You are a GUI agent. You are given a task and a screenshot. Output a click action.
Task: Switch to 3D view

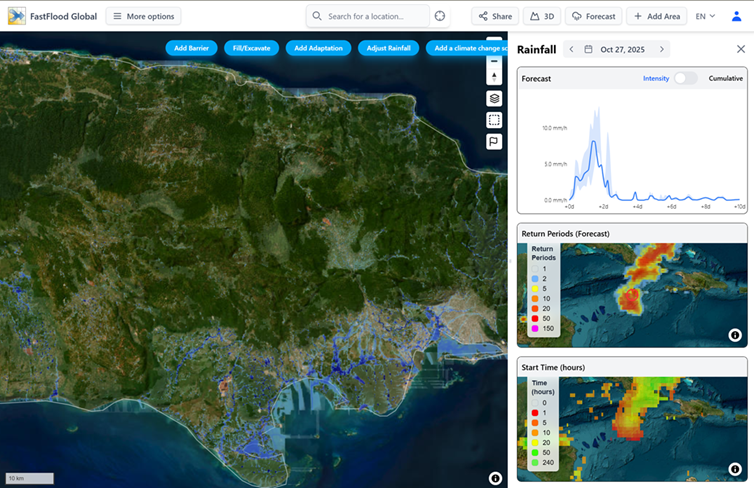(542, 16)
